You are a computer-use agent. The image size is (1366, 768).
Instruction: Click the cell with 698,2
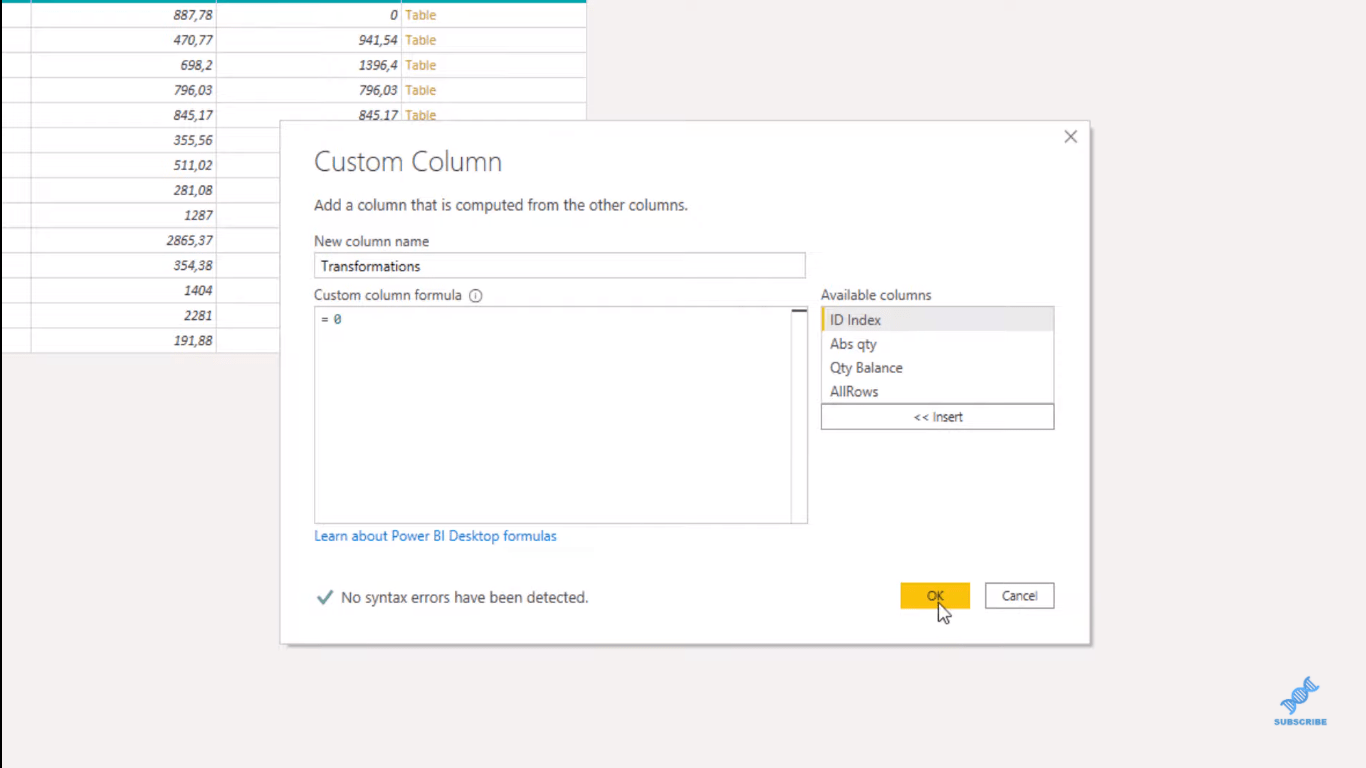[124, 65]
